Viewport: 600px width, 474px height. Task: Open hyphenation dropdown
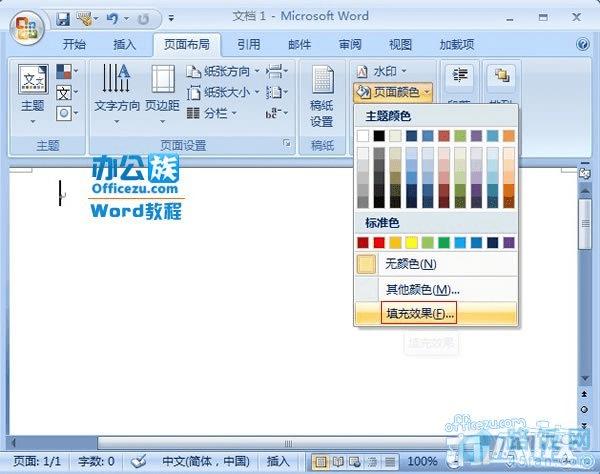tap(277, 113)
